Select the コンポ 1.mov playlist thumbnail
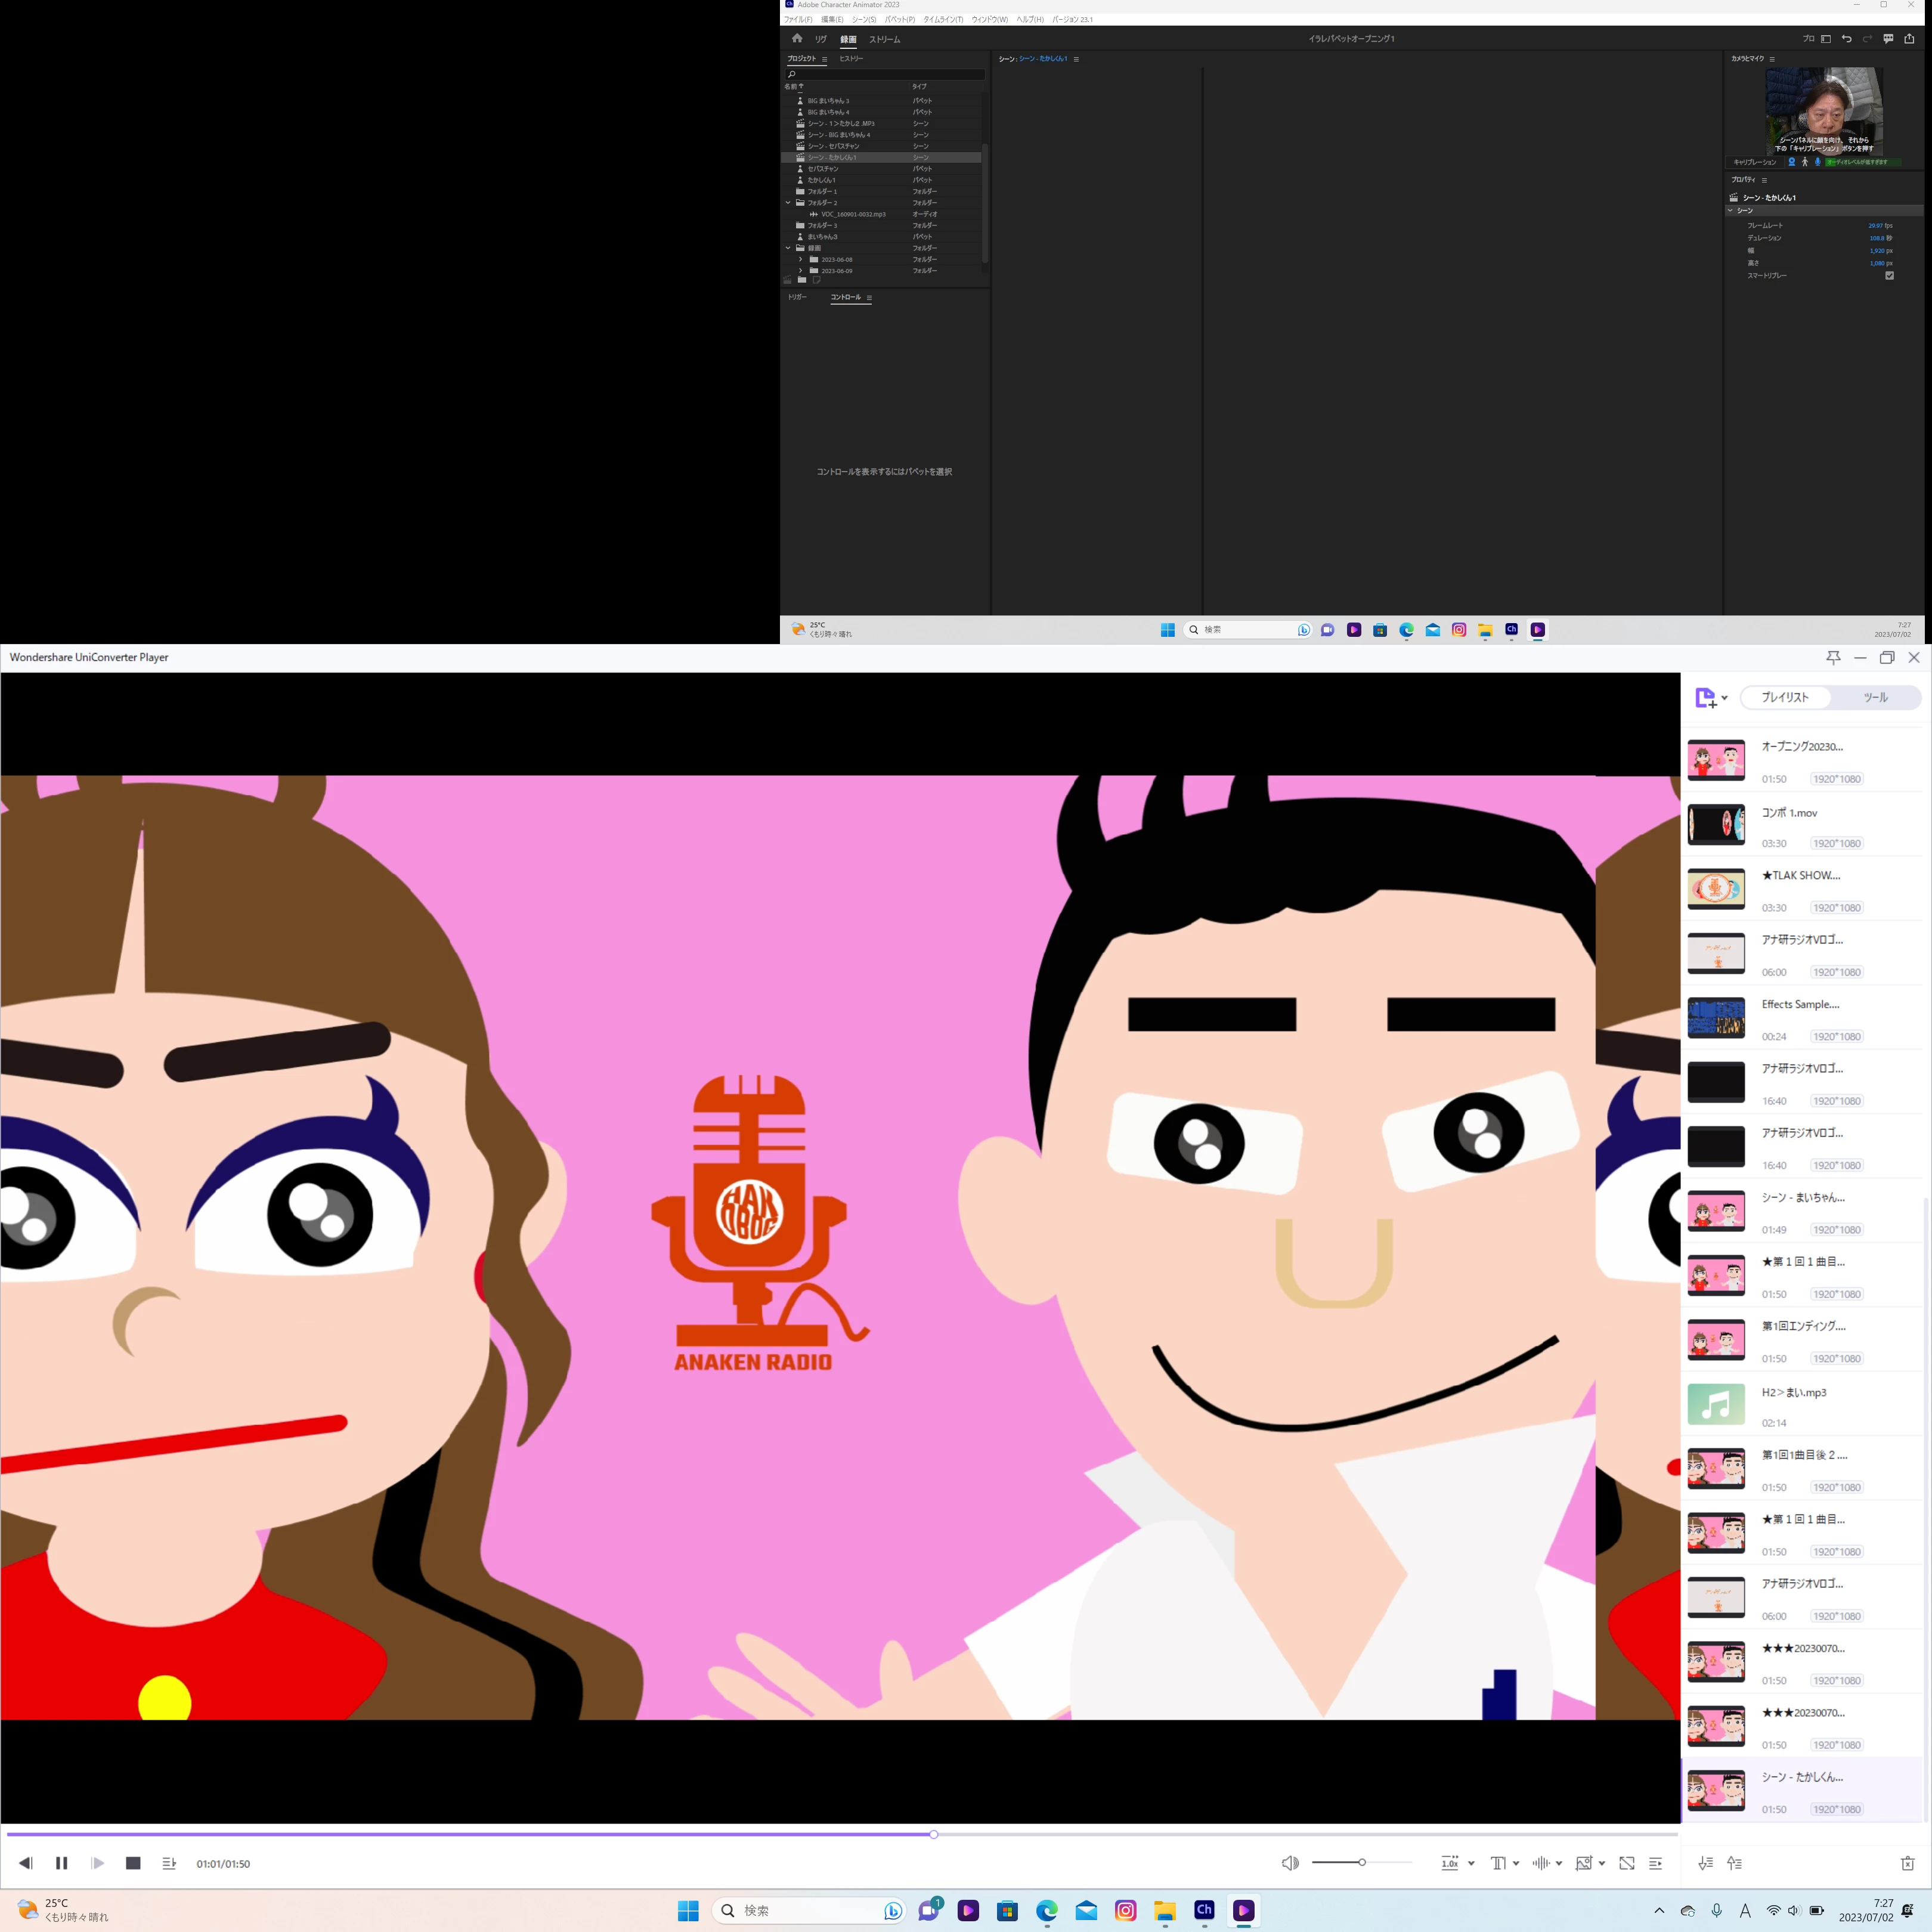Image resolution: width=1932 pixels, height=1932 pixels. tap(1716, 824)
